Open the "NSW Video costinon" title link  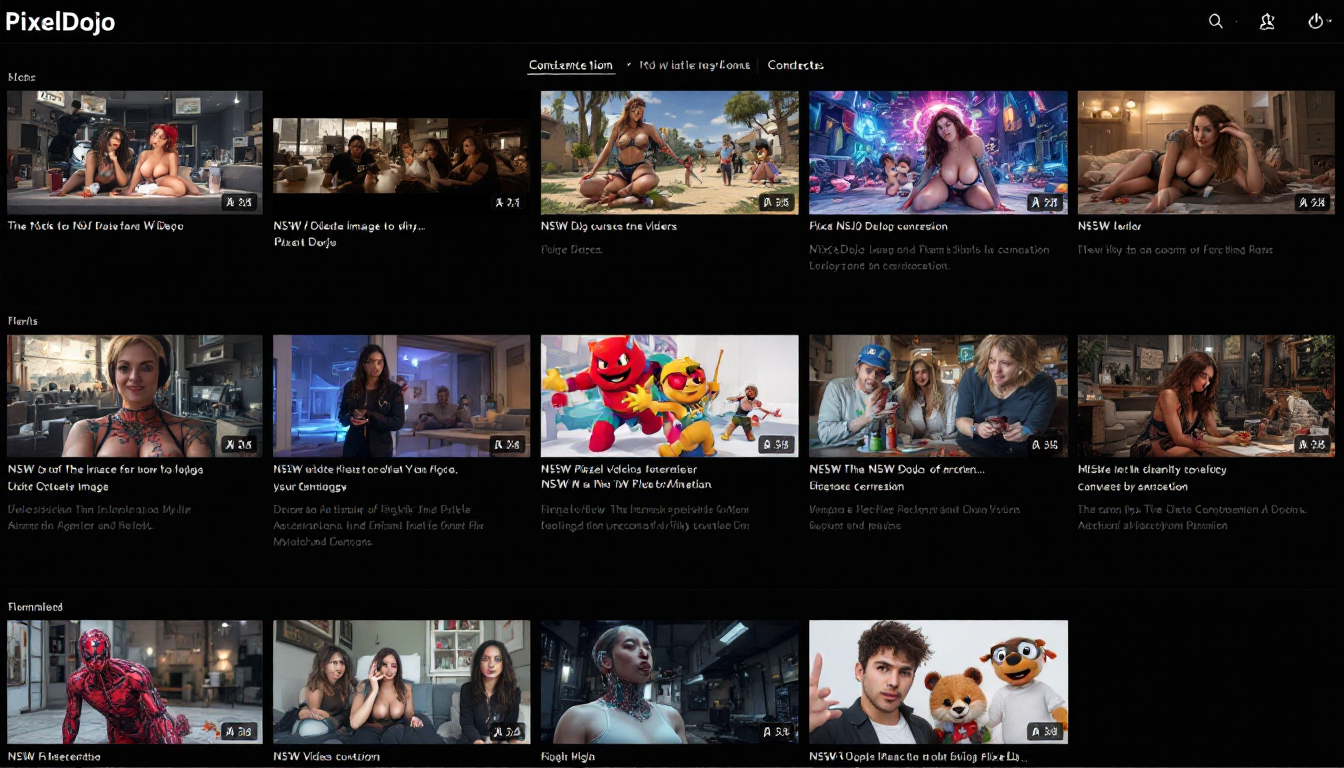point(326,756)
